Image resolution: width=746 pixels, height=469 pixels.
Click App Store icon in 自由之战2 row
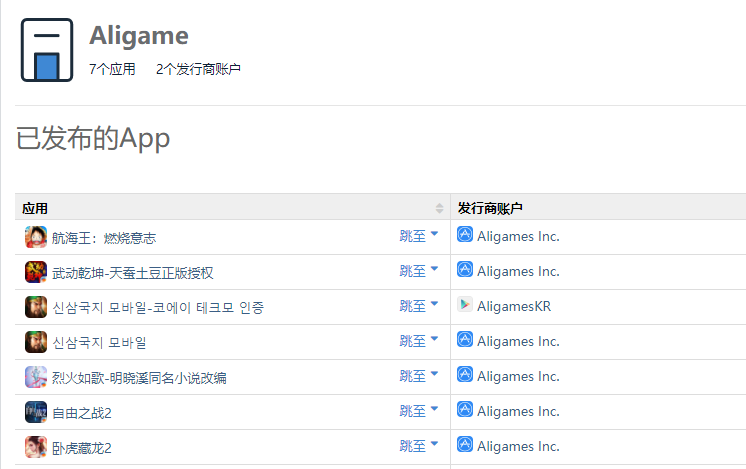tap(465, 409)
